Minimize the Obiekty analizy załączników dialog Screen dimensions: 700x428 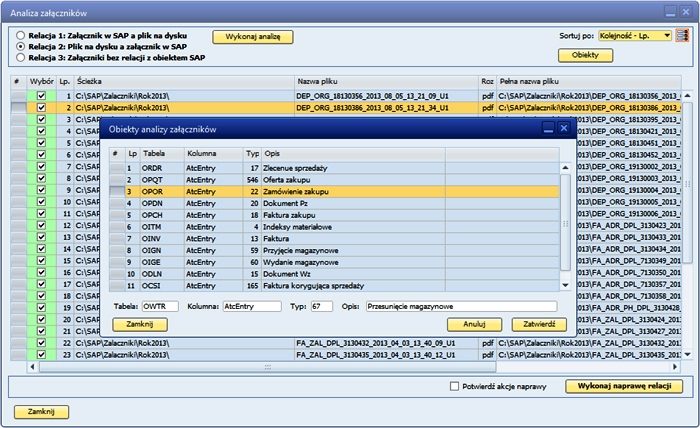coord(548,129)
